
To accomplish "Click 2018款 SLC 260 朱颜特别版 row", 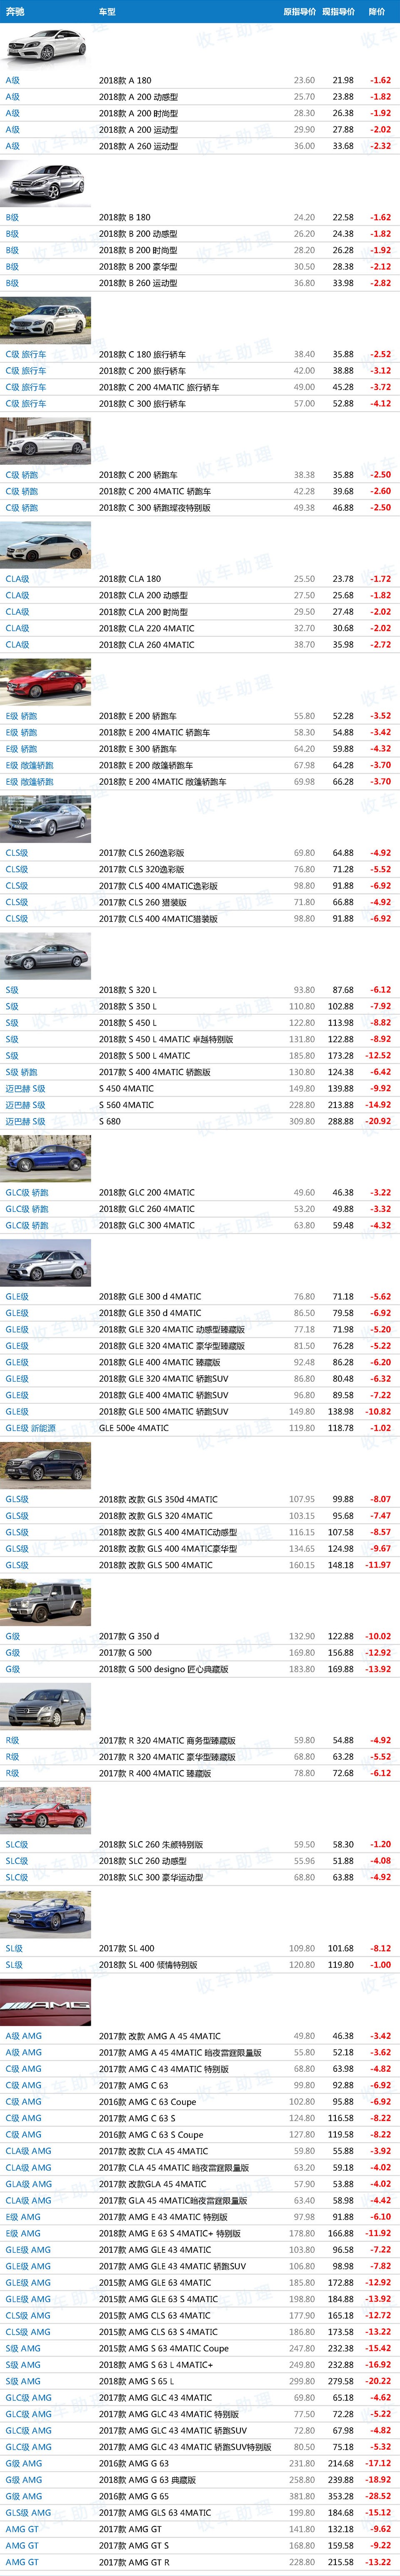I will 200,1844.
